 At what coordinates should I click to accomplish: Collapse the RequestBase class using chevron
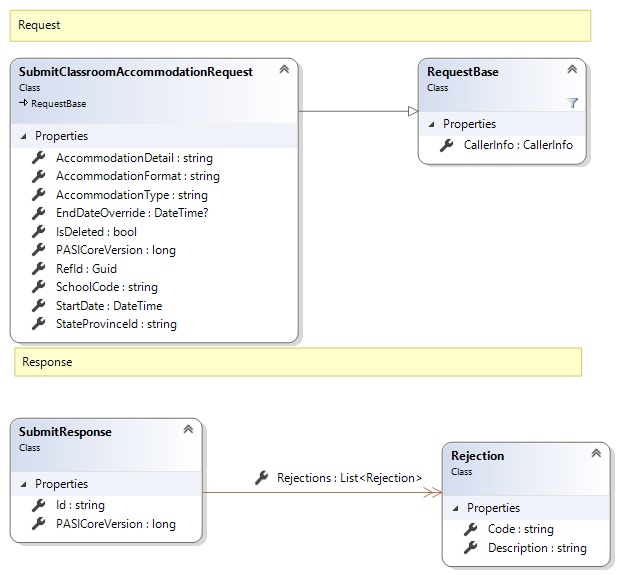pos(572,70)
